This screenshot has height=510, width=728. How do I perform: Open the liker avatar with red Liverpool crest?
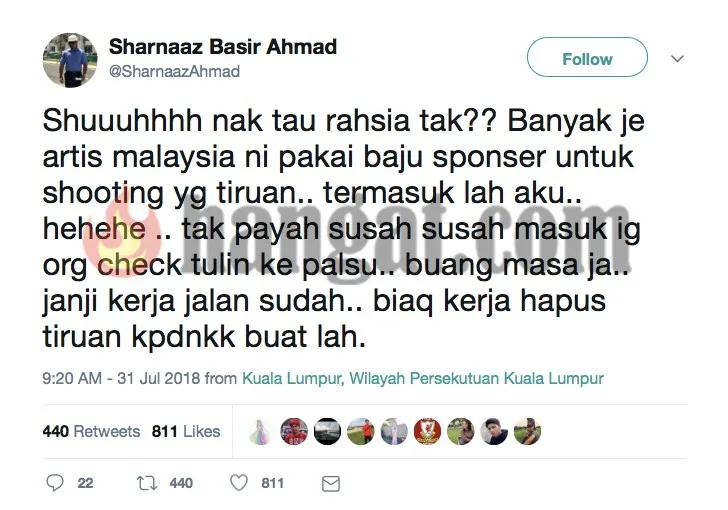click(428, 432)
